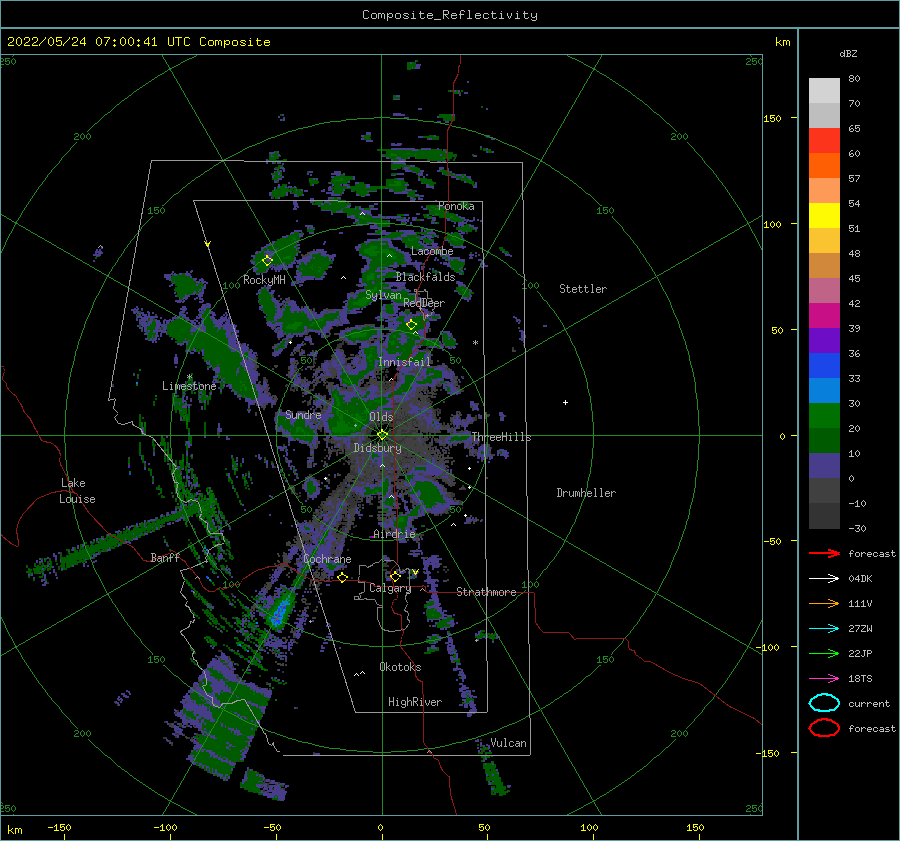
Task: Click the magenta 18TS arrow legend icon
Action: (824, 679)
